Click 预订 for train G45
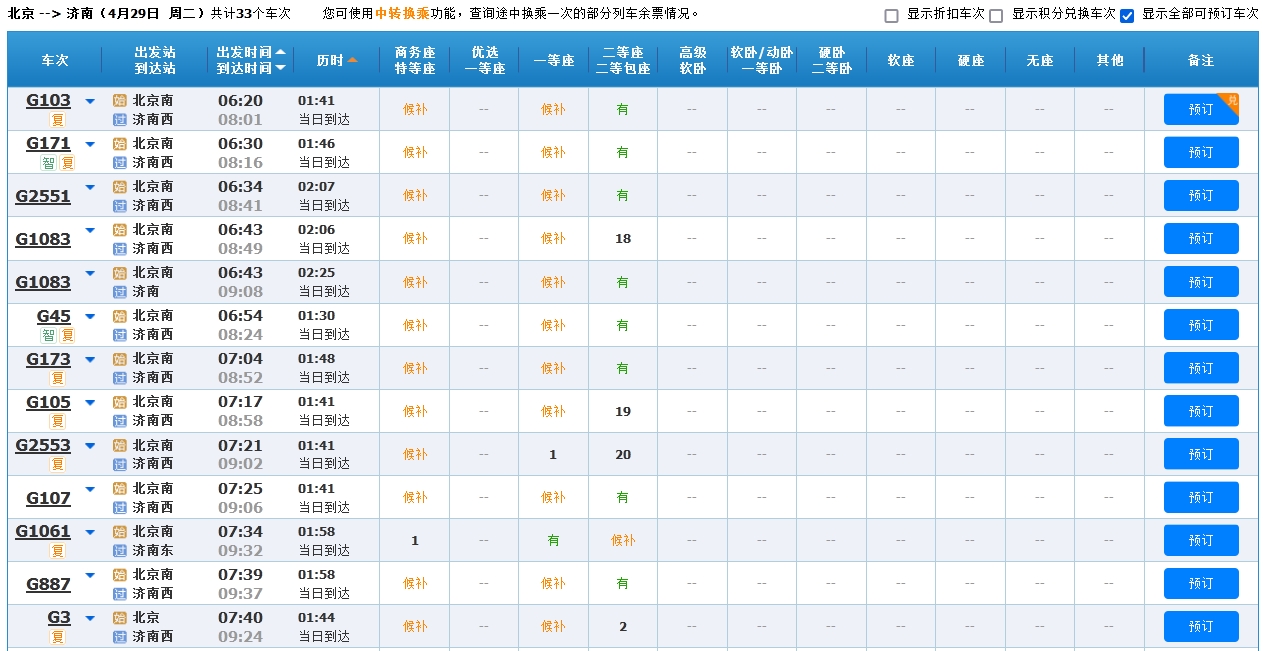The width and height of the screenshot is (1263, 651). pyautogui.click(x=1201, y=324)
